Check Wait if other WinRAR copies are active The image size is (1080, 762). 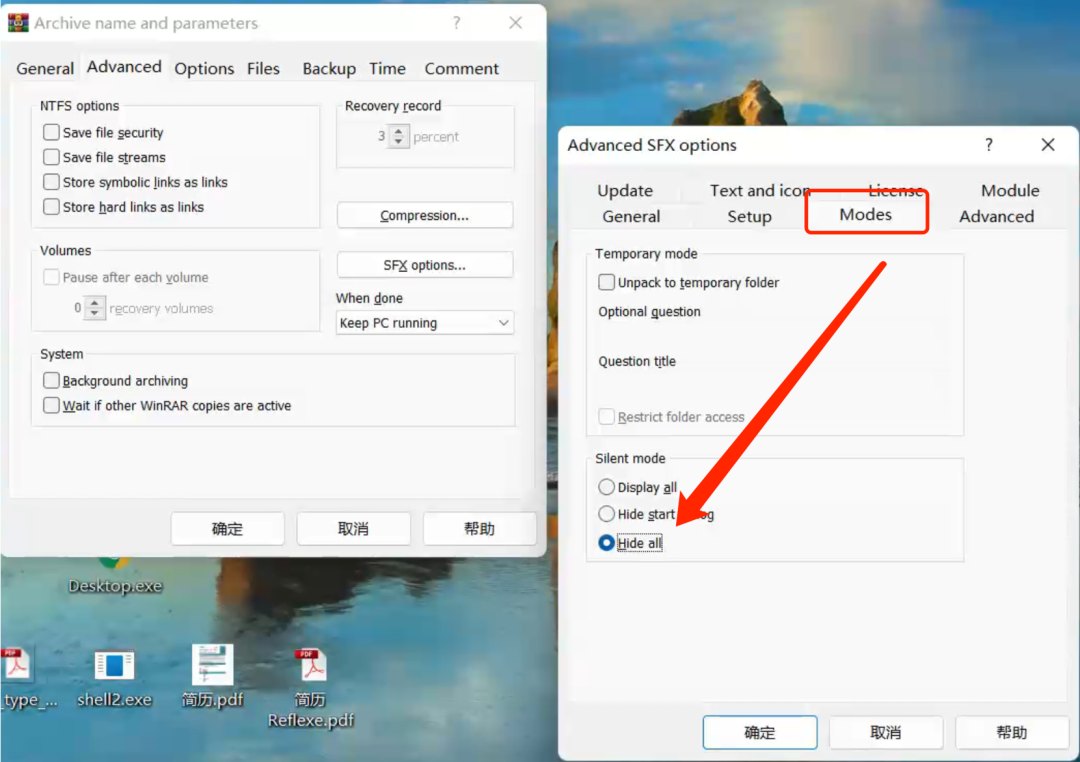[51, 405]
